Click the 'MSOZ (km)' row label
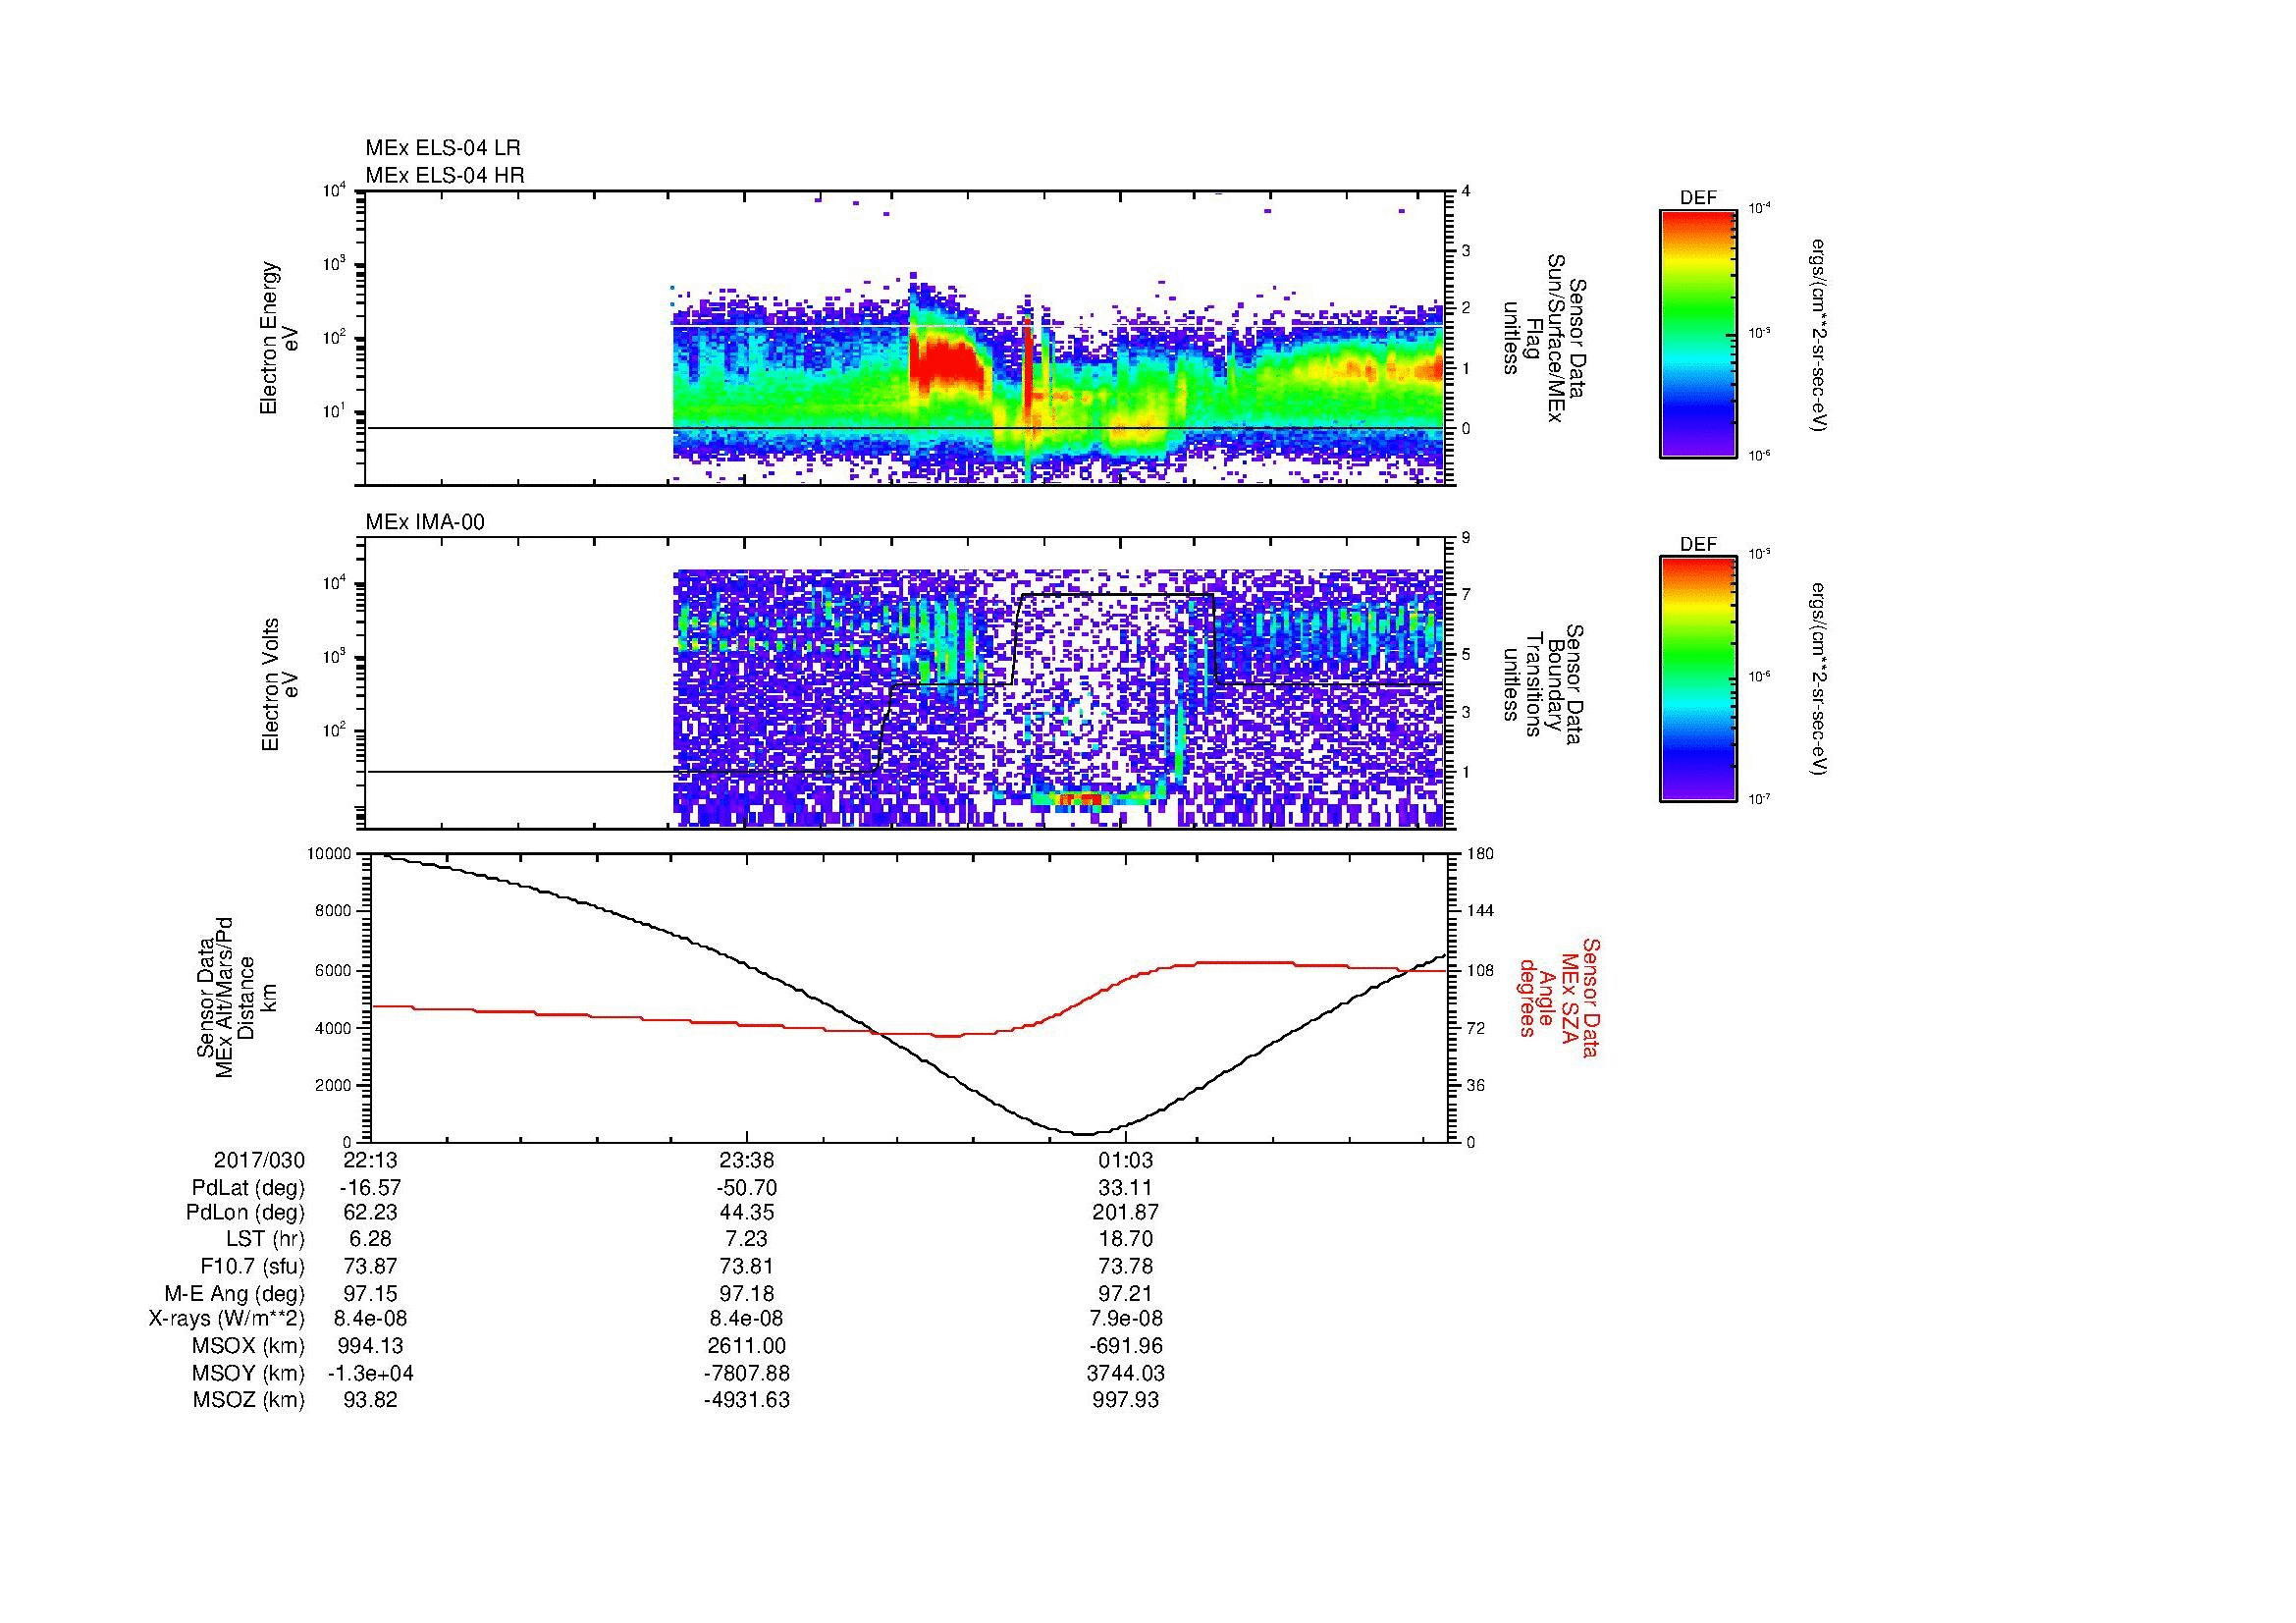2296x1623 pixels. click(x=248, y=1400)
